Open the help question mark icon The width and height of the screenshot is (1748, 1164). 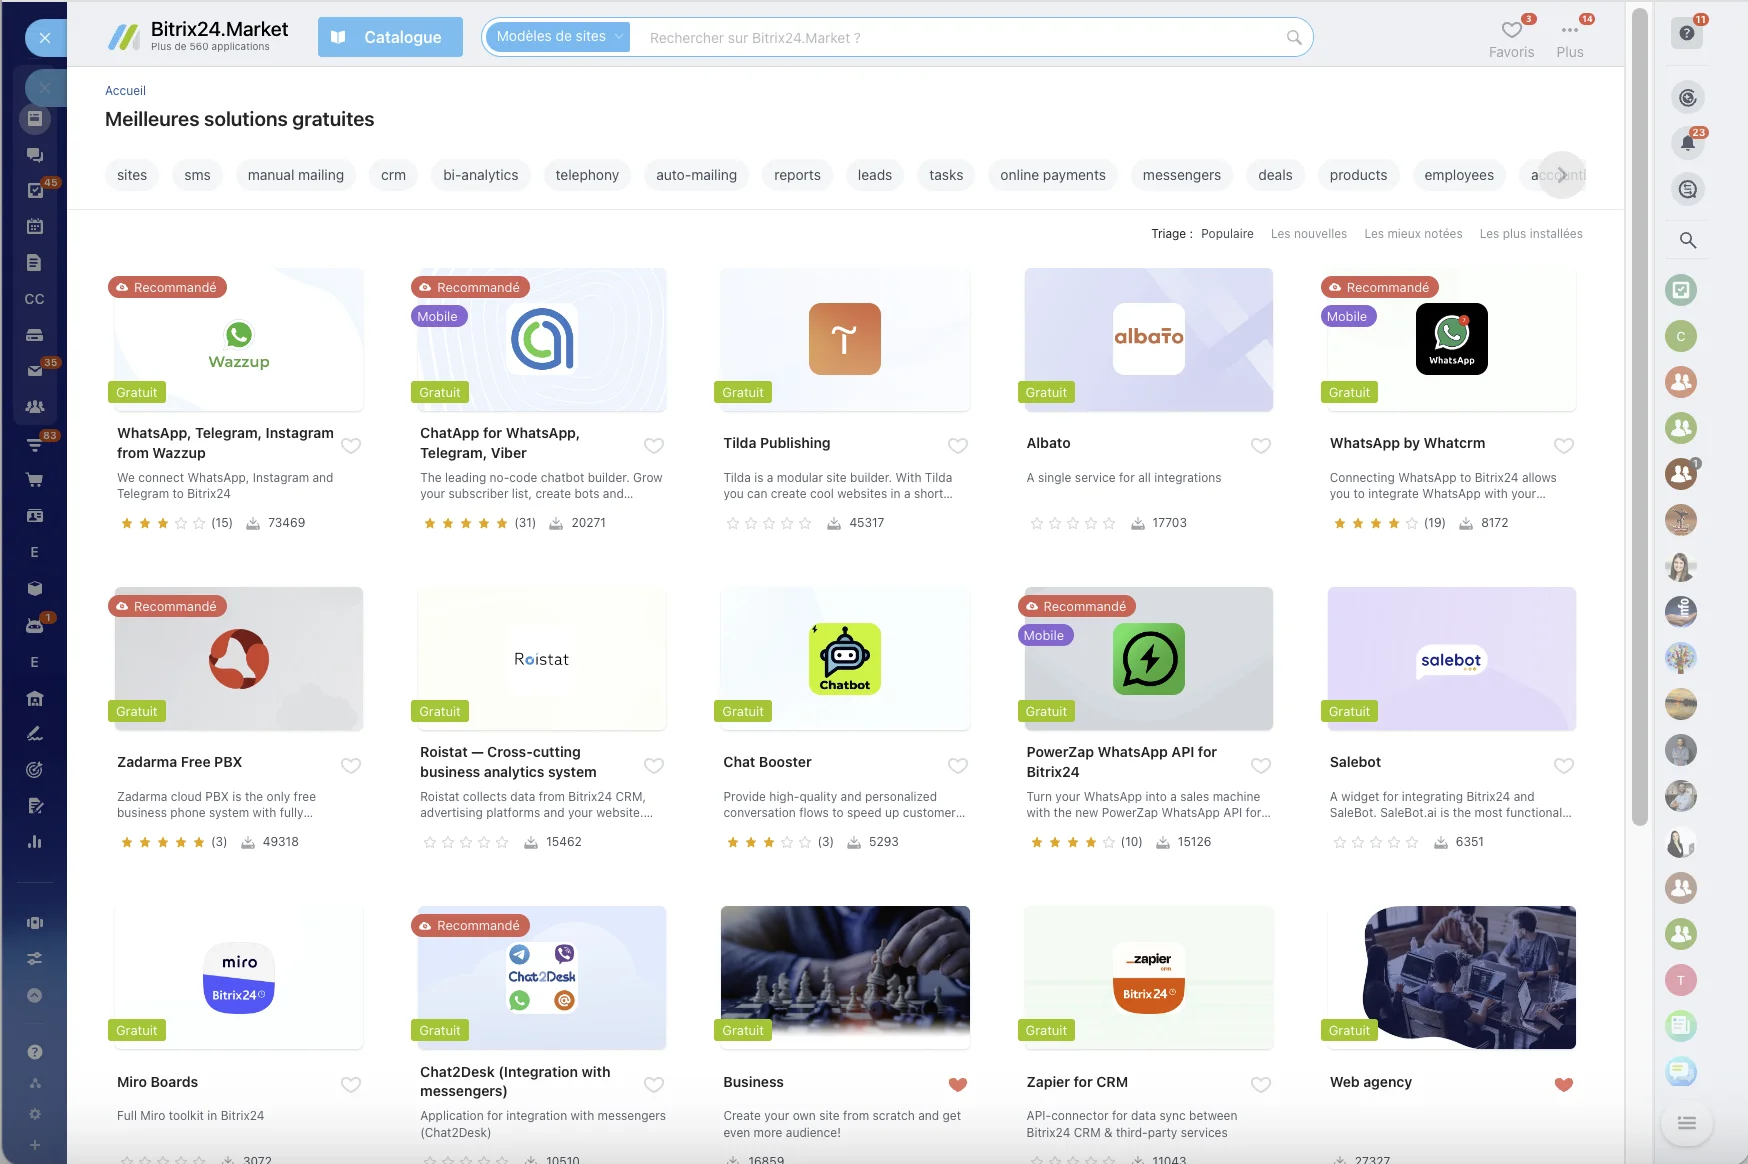click(x=1688, y=33)
